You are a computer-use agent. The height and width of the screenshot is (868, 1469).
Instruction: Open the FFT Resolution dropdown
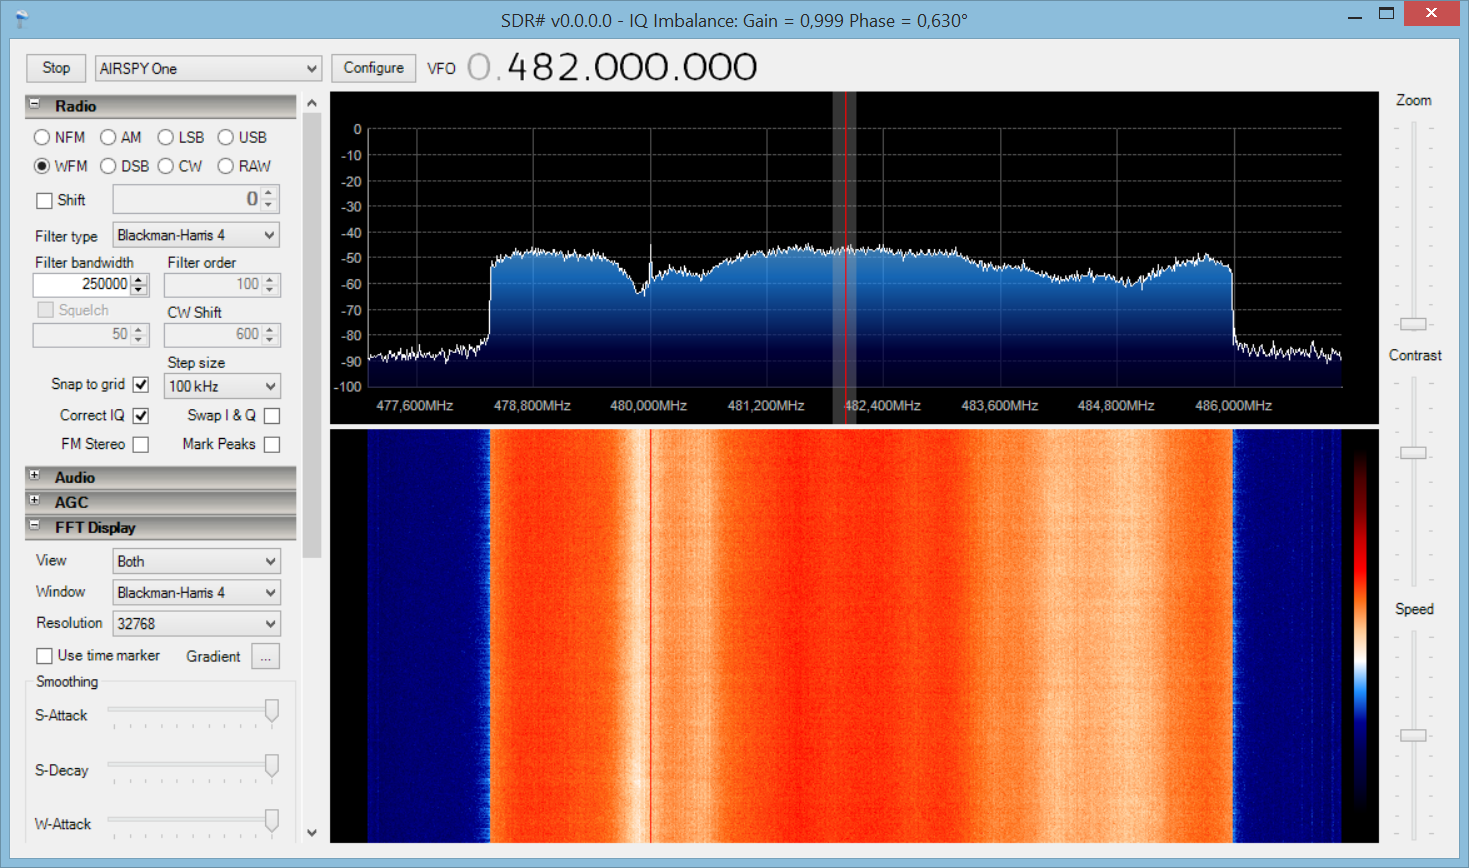pos(196,623)
